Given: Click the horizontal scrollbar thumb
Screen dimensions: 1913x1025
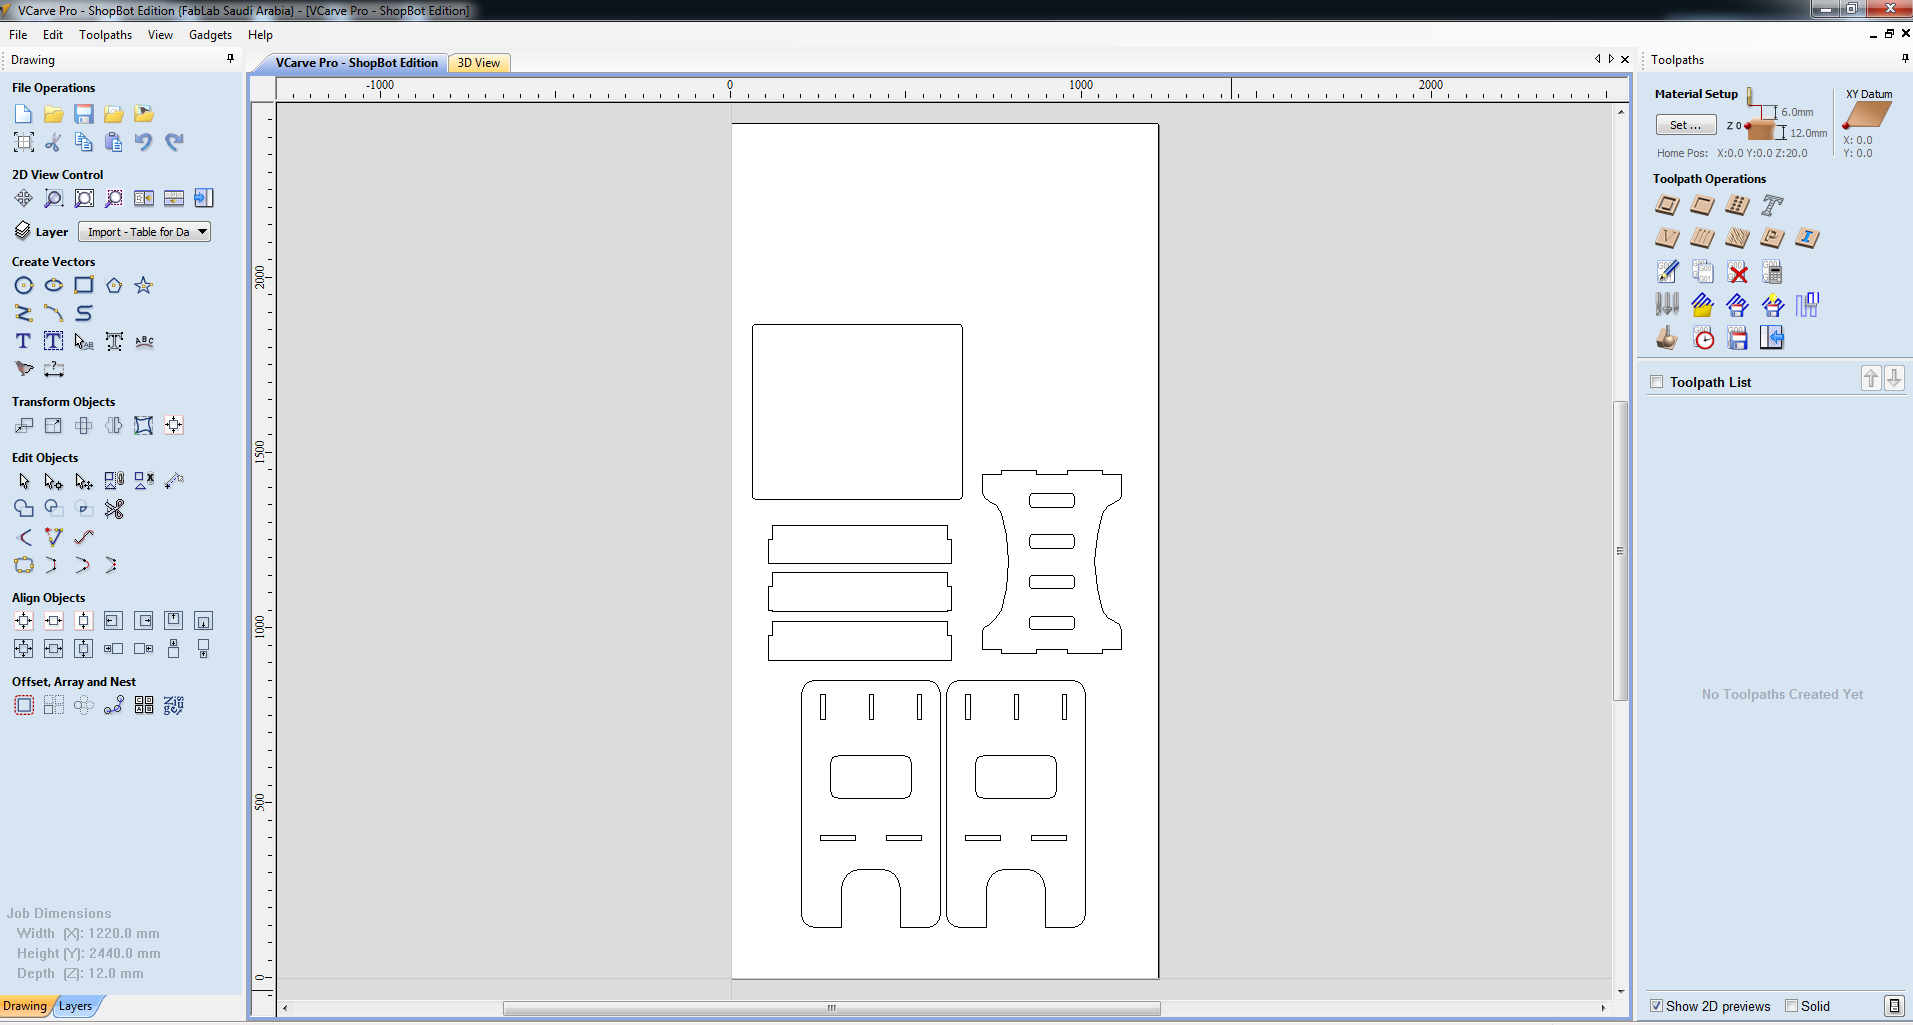Looking at the screenshot, I should (831, 1008).
